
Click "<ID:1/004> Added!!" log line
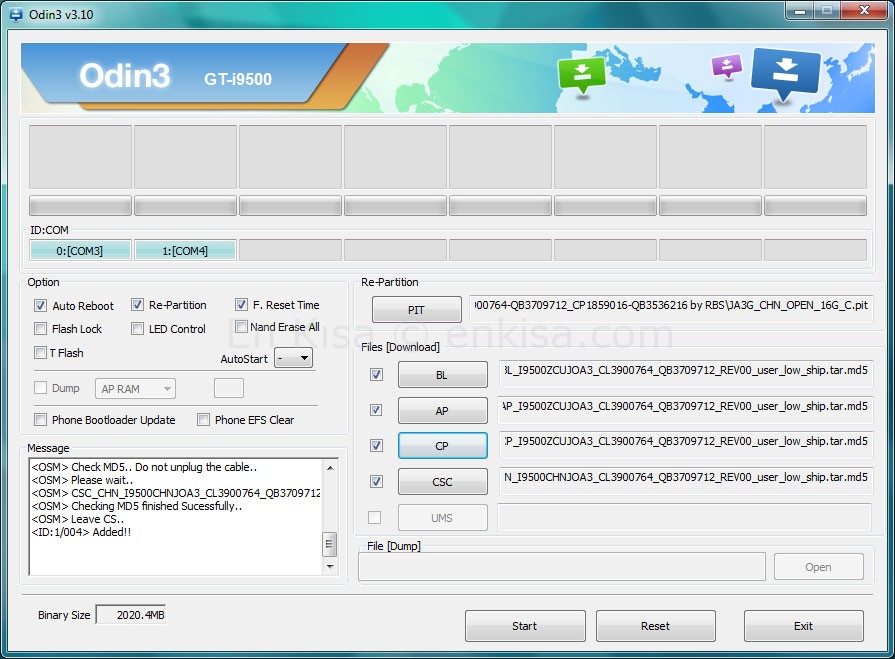click(x=81, y=532)
